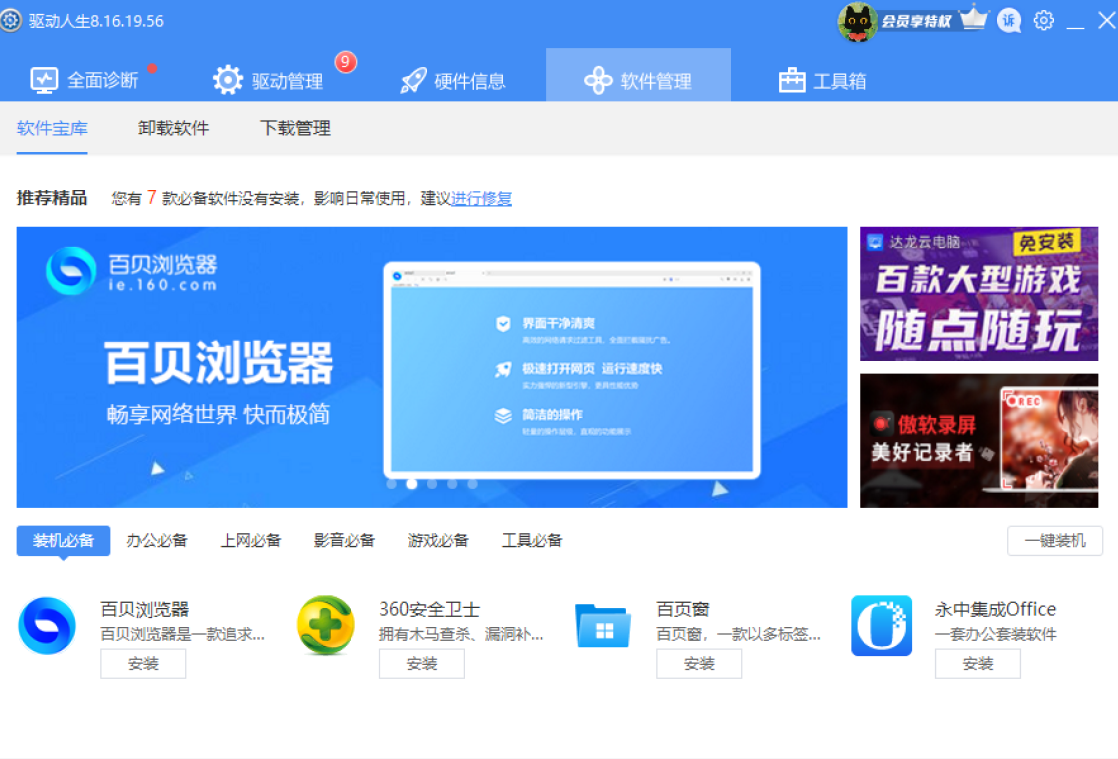Go to the 硬件信息 tab

pyautogui.click(x=453, y=81)
